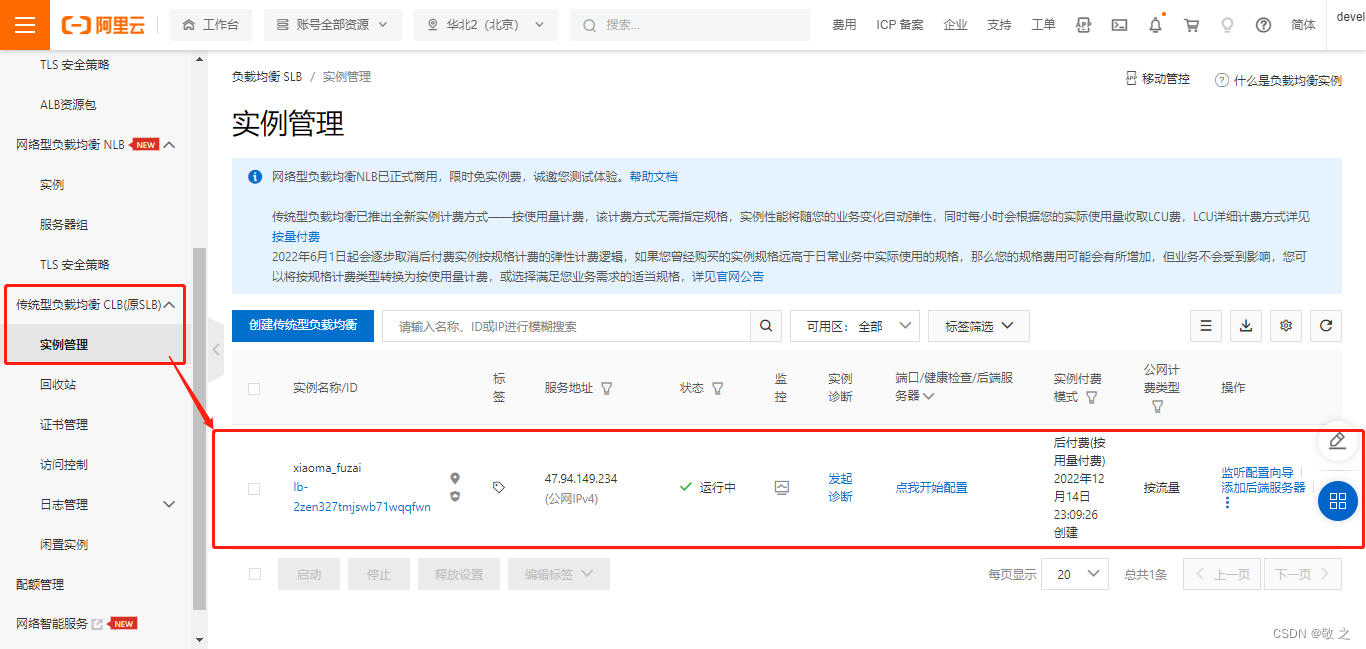1366x649 pixels.
Task: Filter by instance billing mode funnel
Action: 1091,397
